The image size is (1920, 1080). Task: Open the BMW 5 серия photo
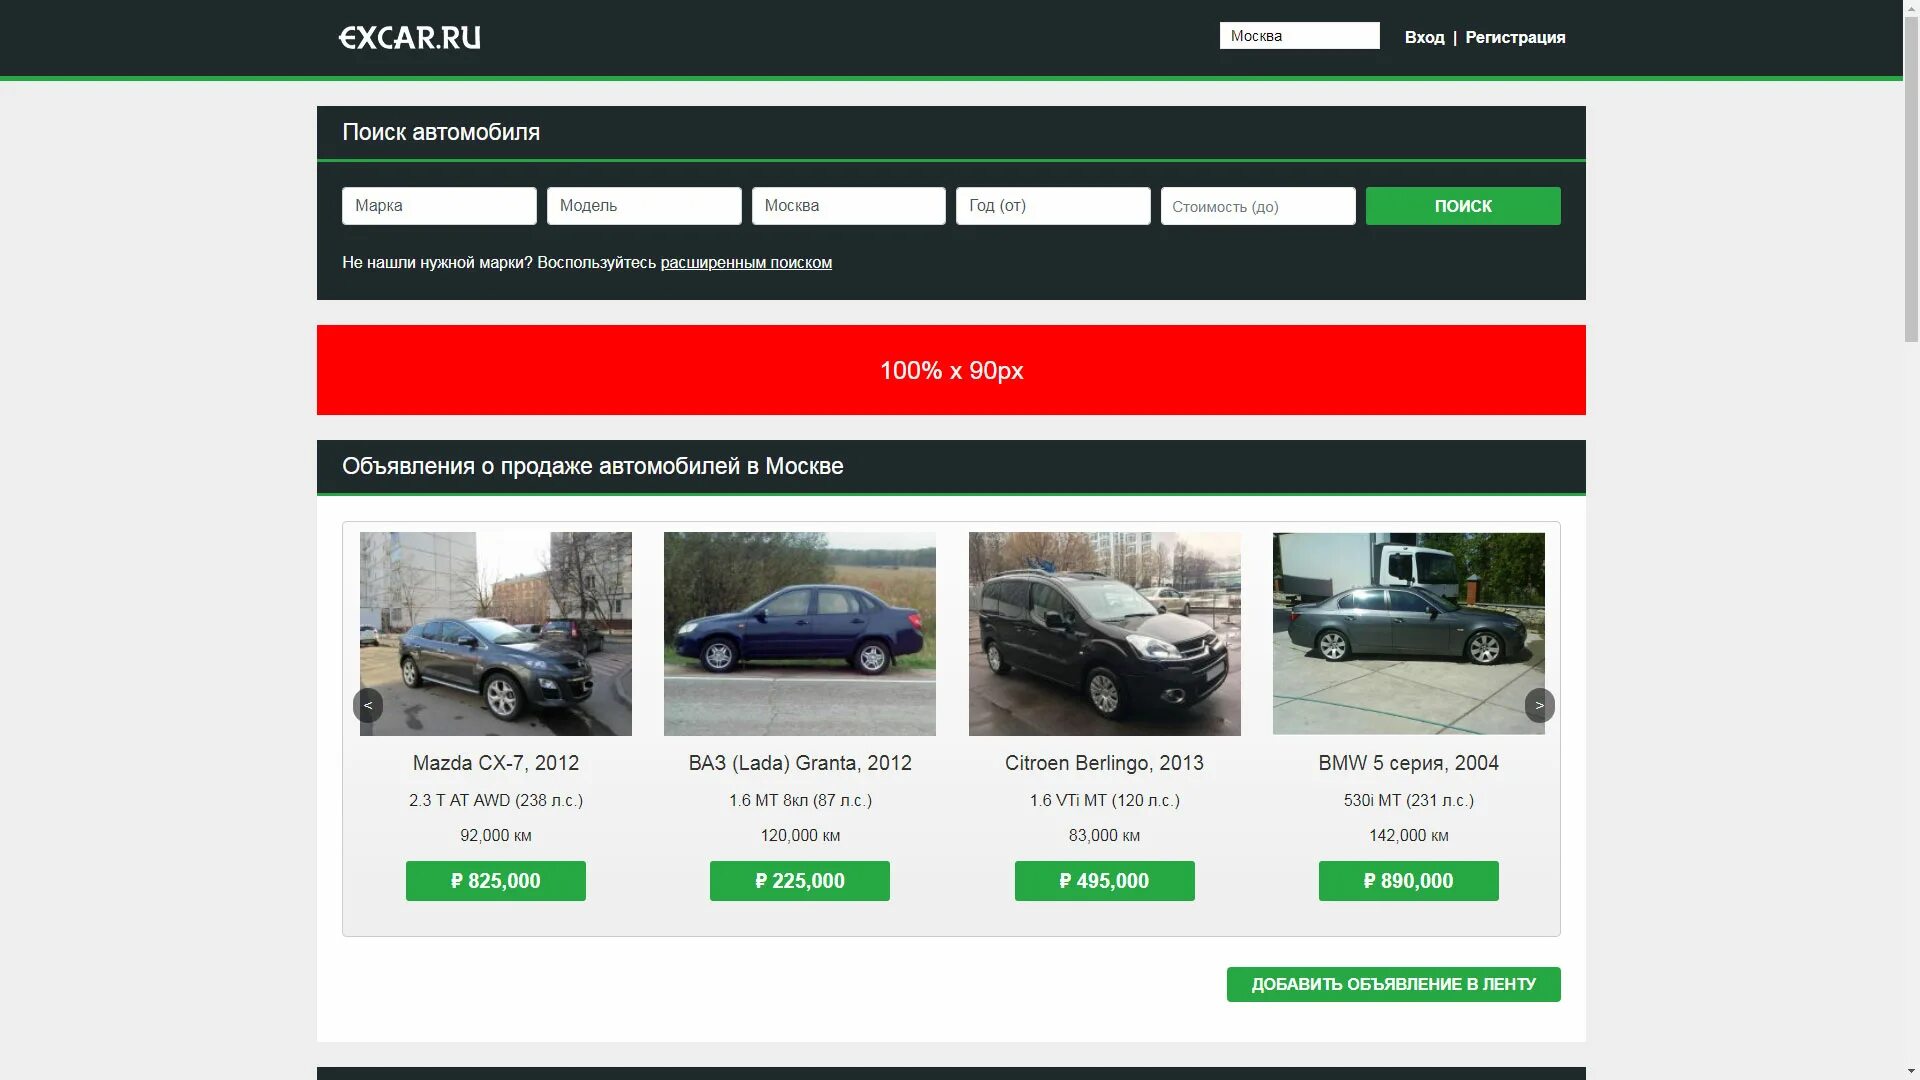pos(1408,634)
